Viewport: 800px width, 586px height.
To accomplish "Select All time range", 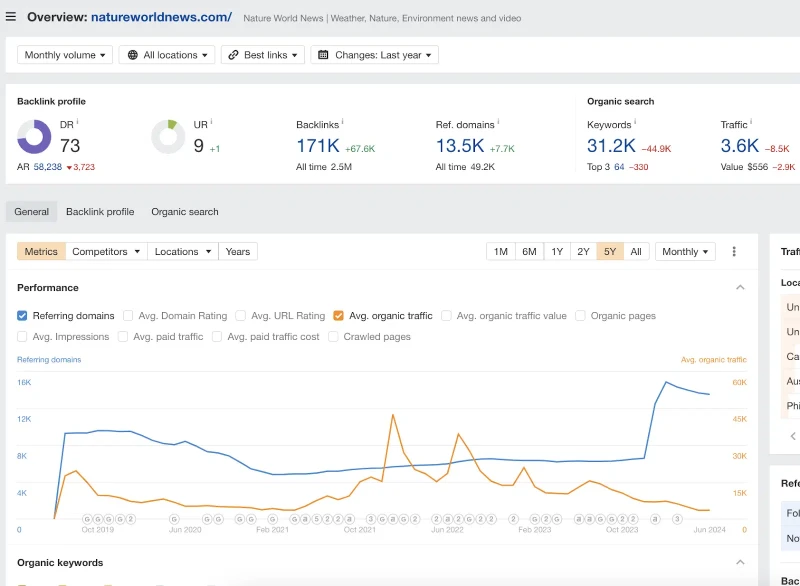I will click(636, 251).
